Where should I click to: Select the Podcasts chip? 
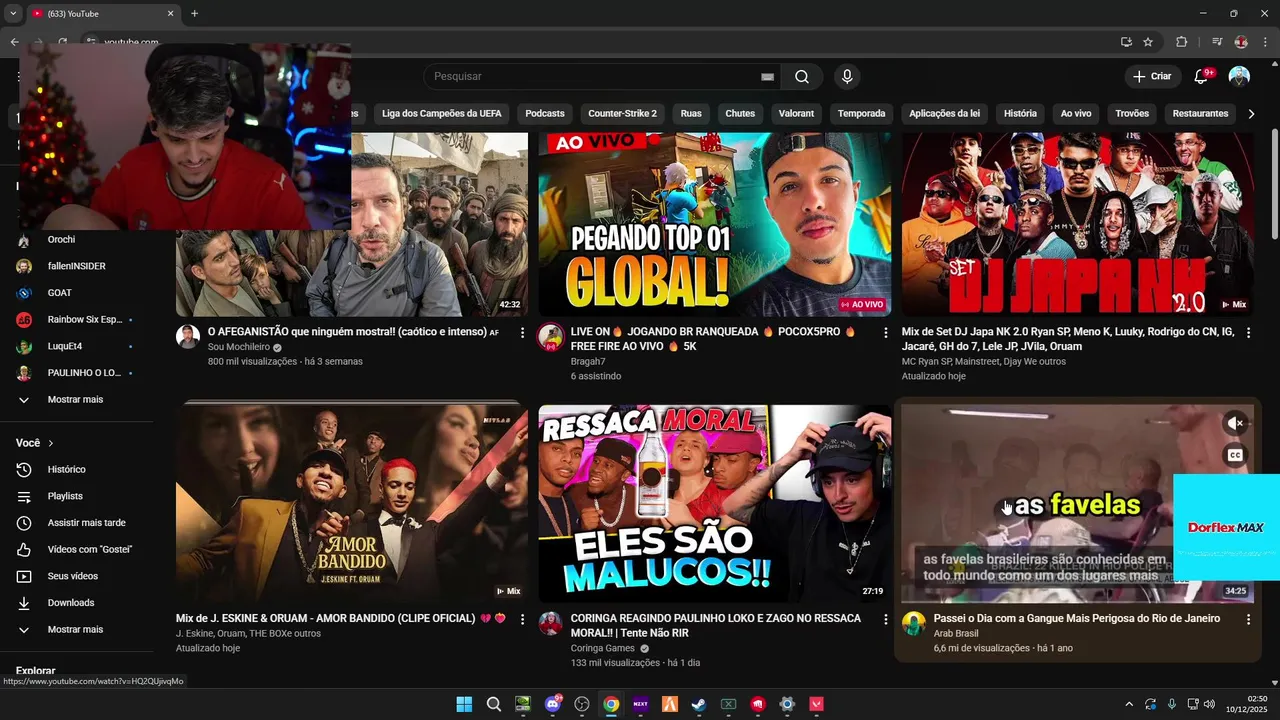click(545, 114)
